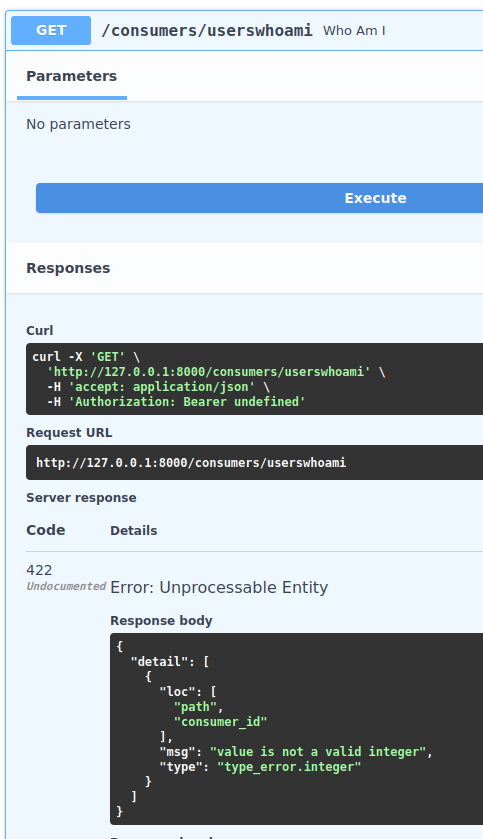
Task: Click the "consumer_id" value in response JSON
Action: pyautogui.click(x=220, y=722)
